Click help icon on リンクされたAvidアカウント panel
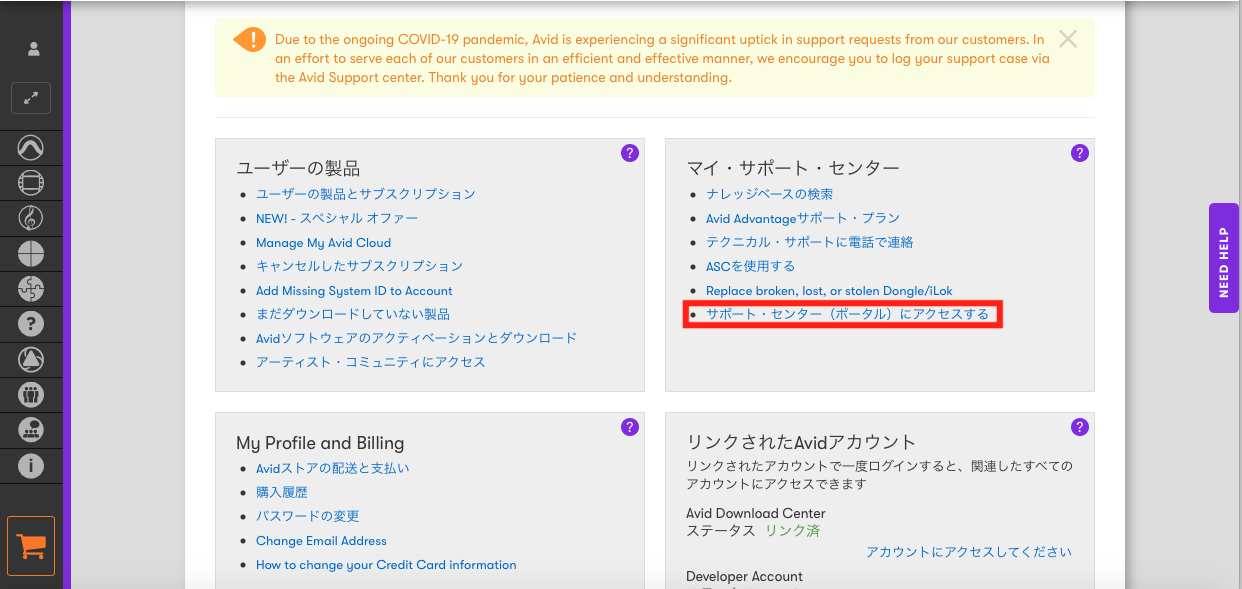The height and width of the screenshot is (589, 1242). 1080,427
